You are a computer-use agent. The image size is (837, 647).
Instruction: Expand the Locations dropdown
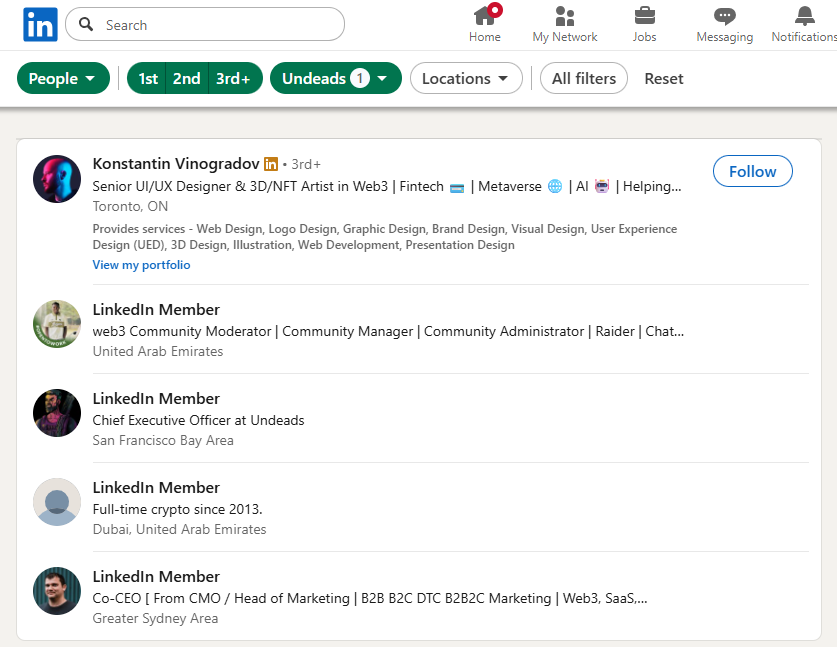pos(466,78)
